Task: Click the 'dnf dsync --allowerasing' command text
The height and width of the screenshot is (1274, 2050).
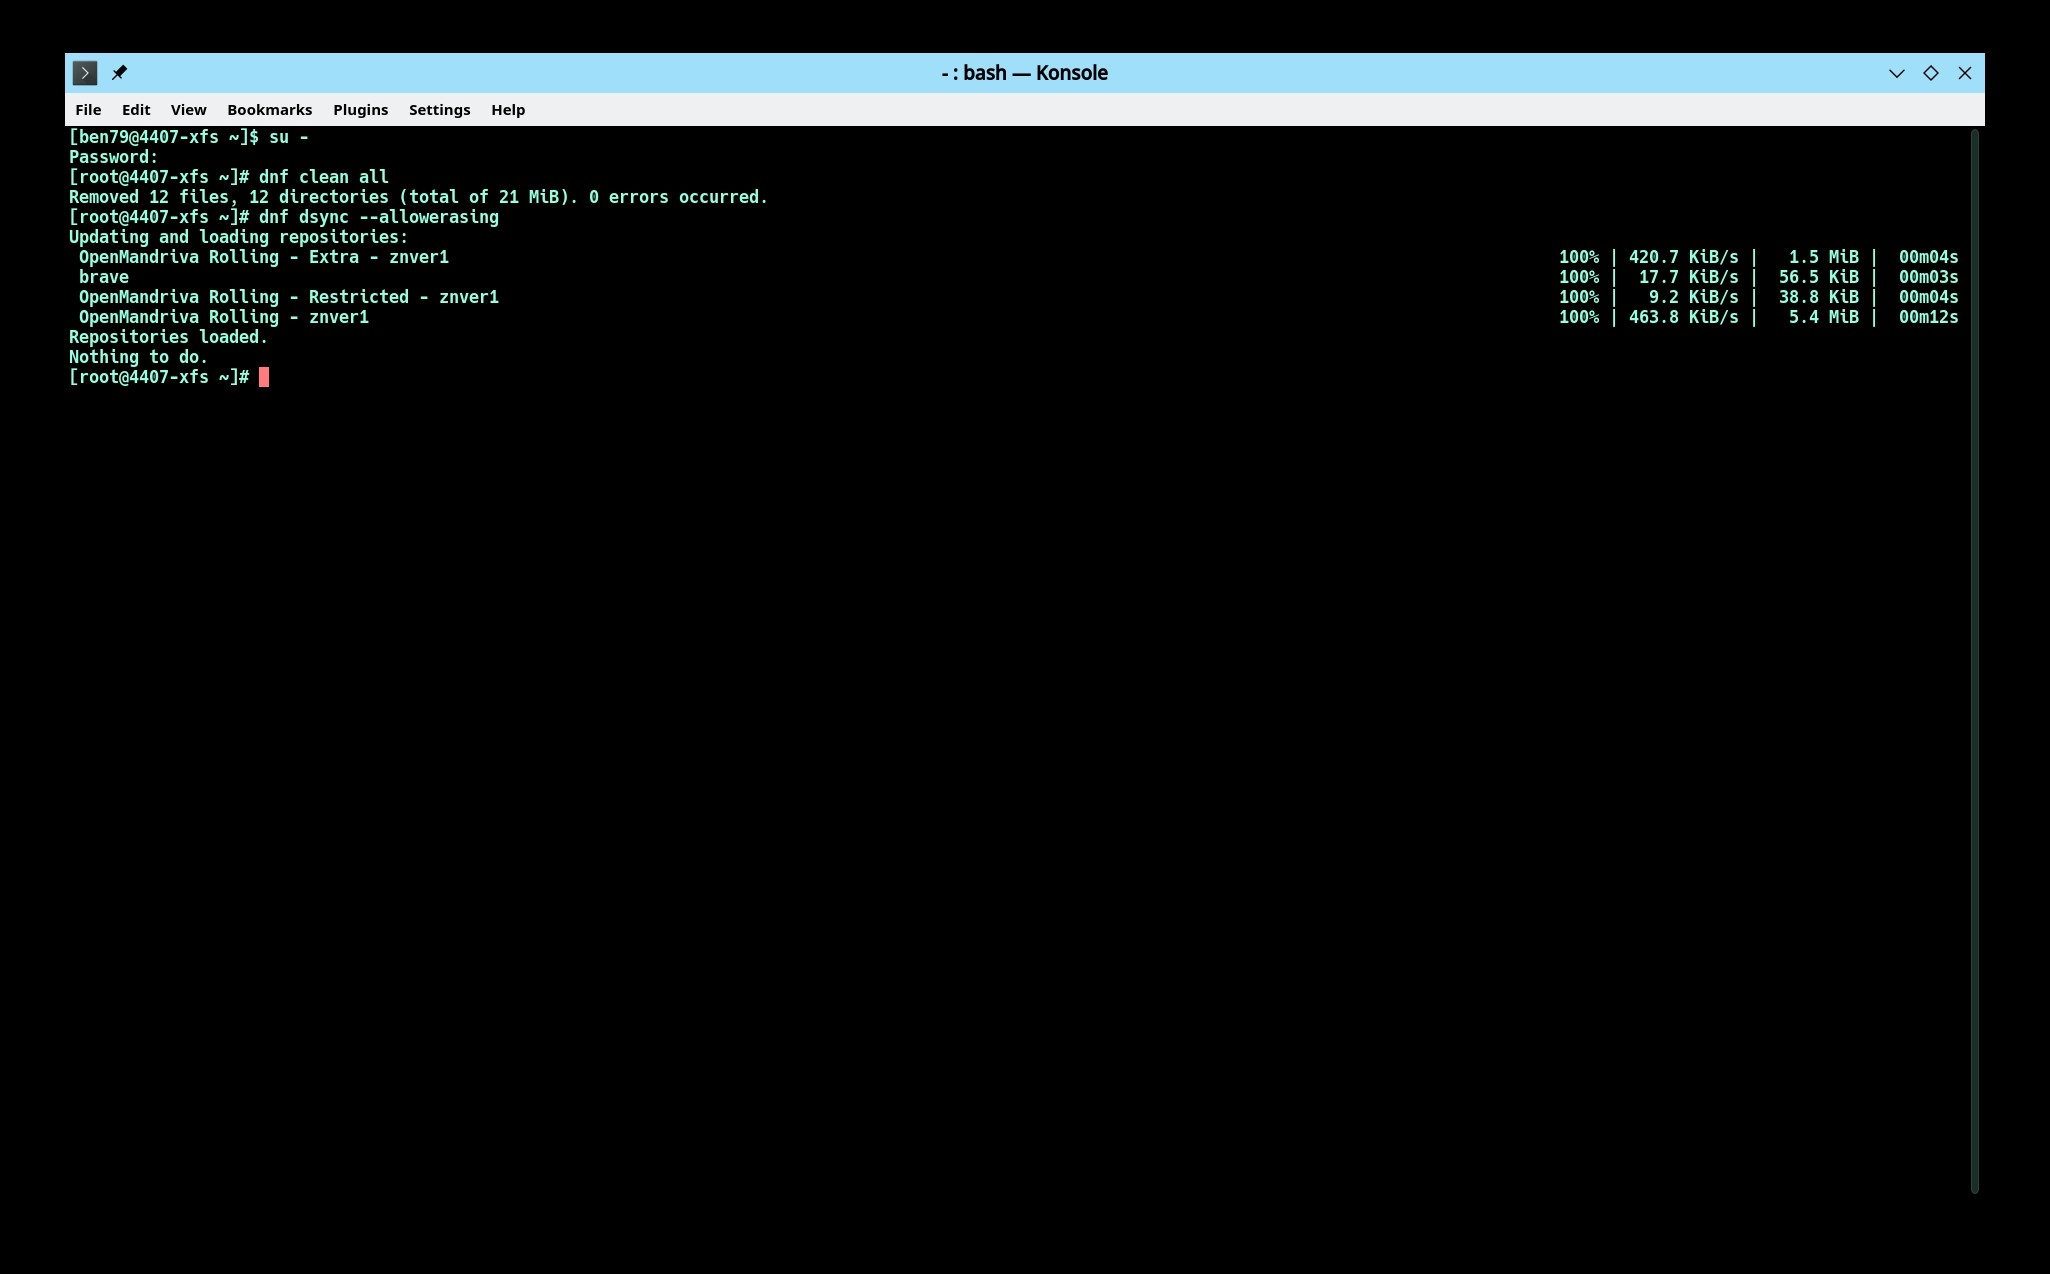Action: click(378, 217)
